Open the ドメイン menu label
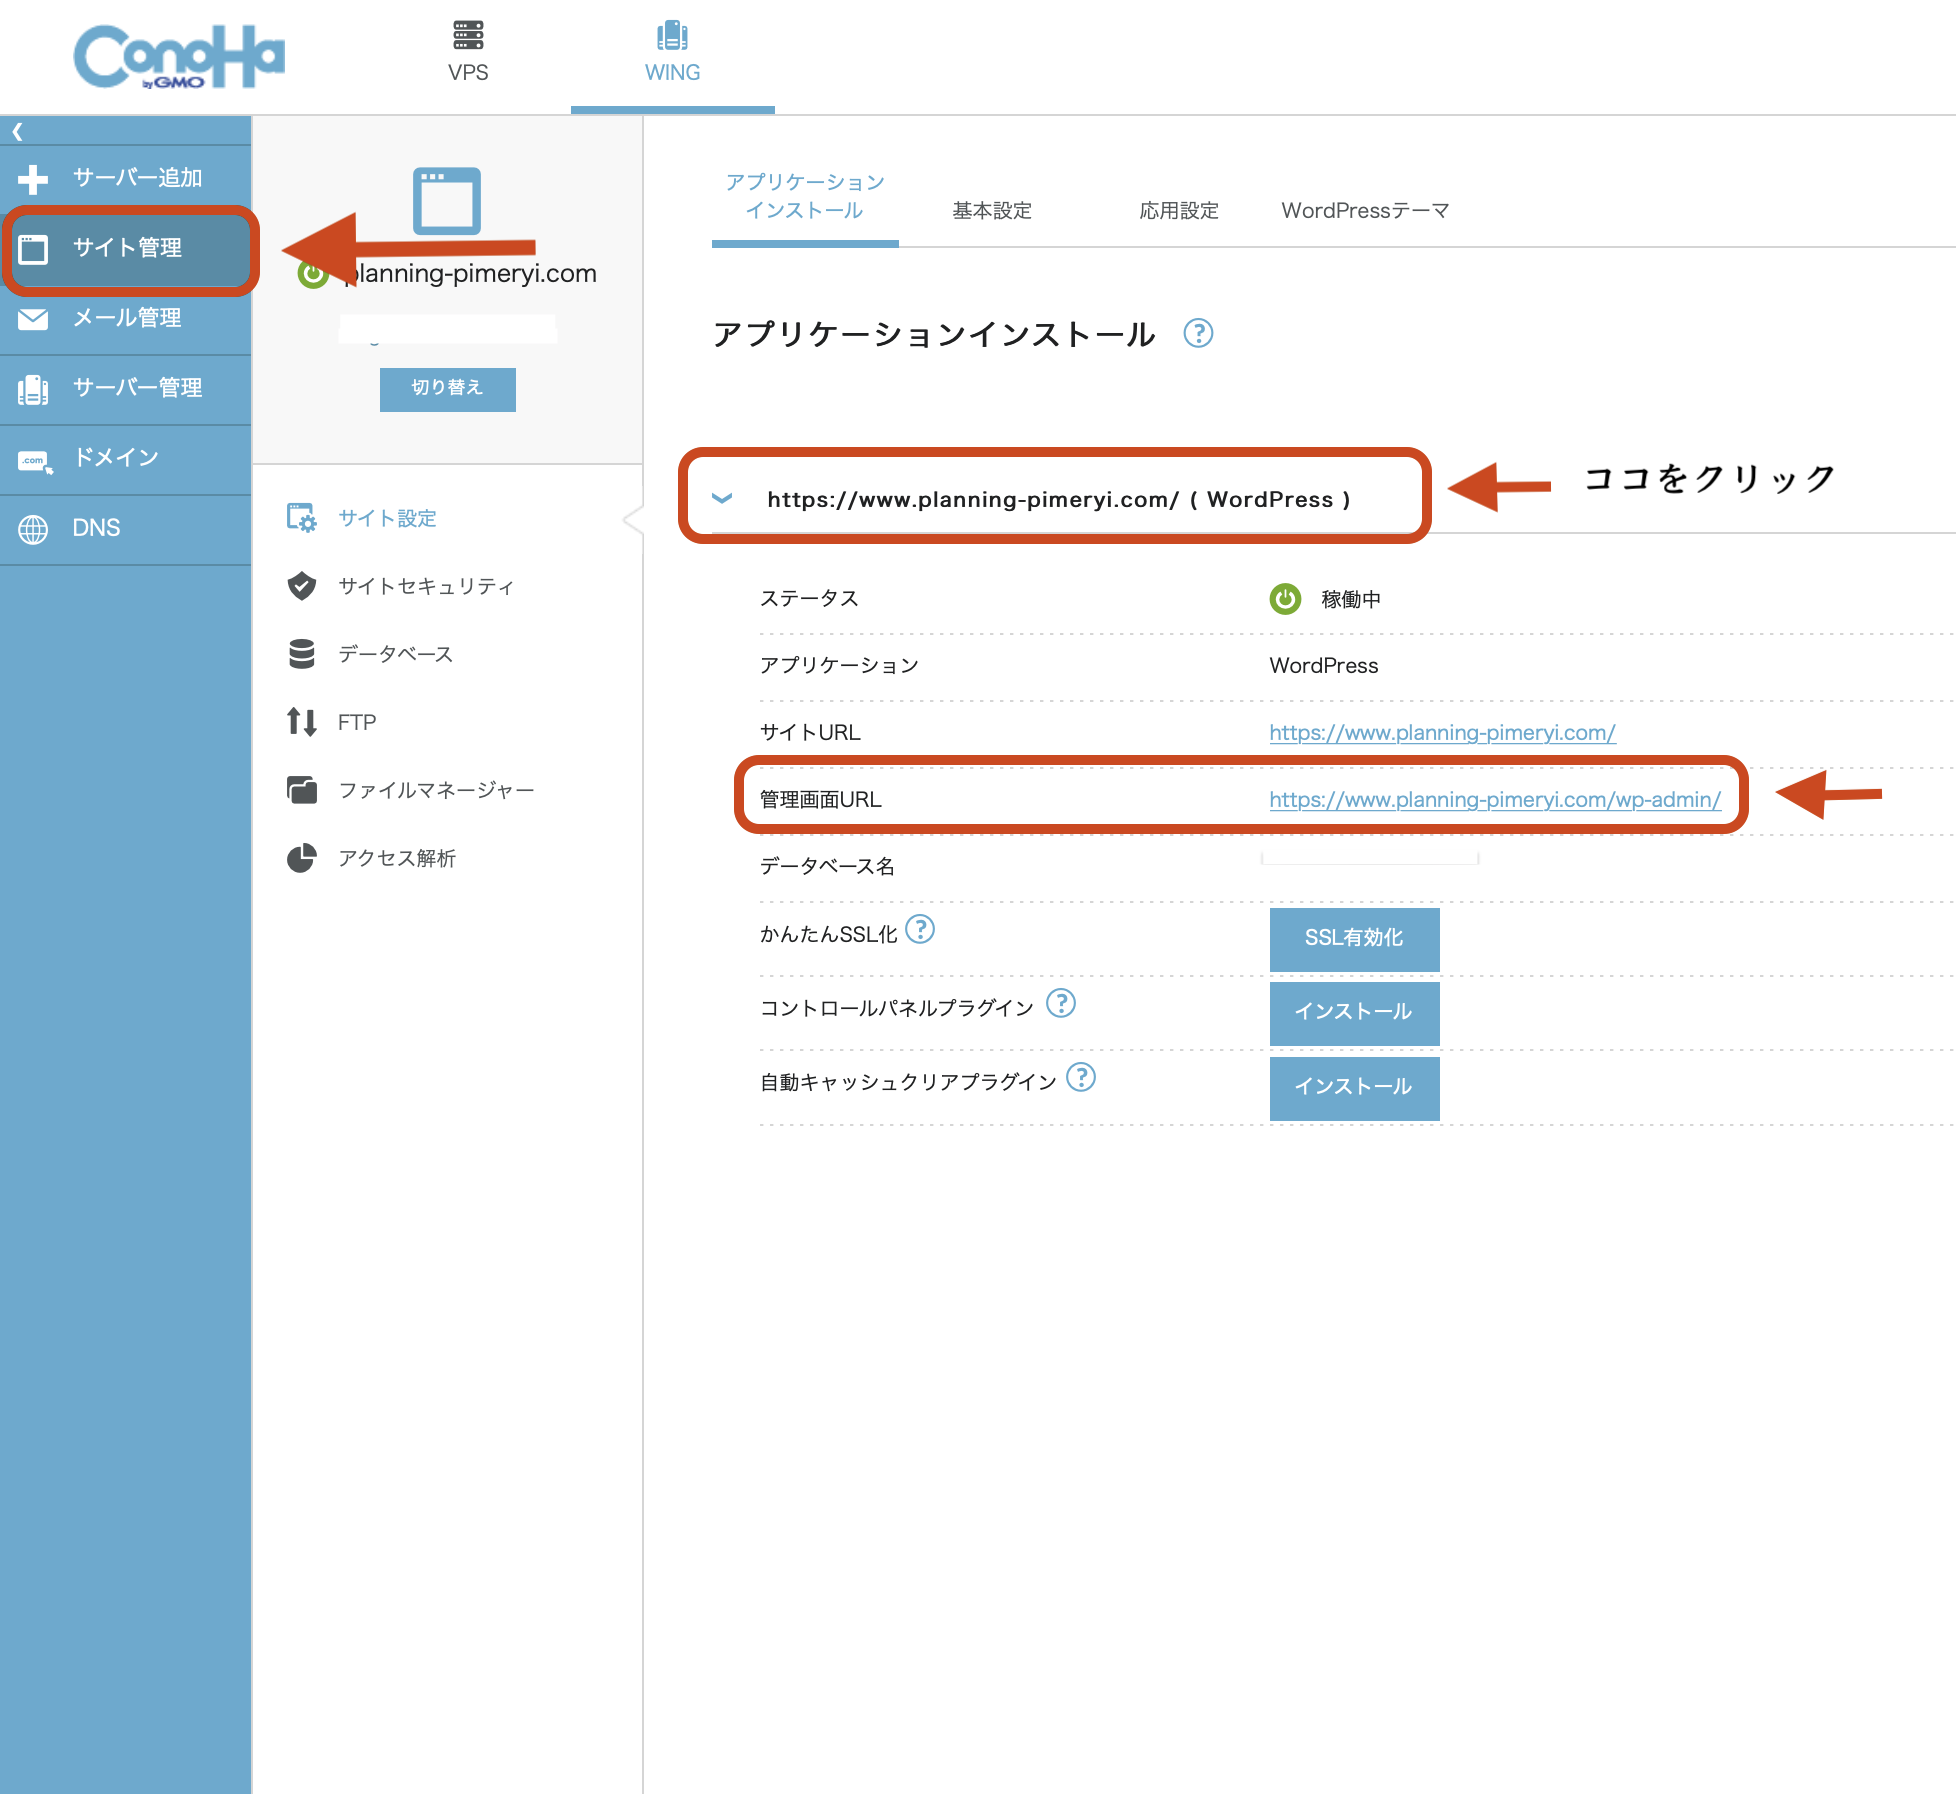 pyautogui.click(x=116, y=458)
